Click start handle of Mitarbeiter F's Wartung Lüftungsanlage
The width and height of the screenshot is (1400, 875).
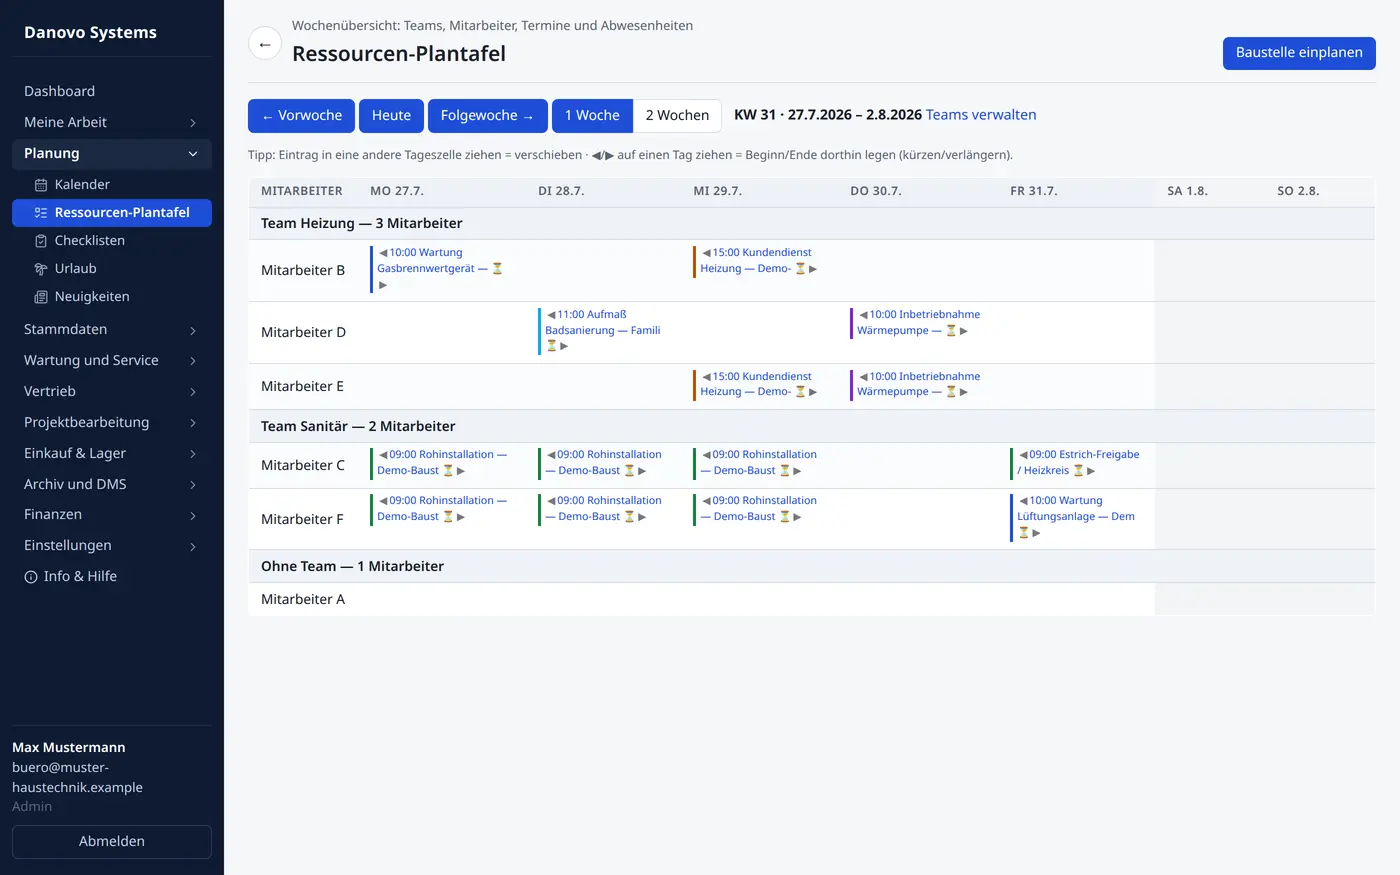coord(1024,501)
